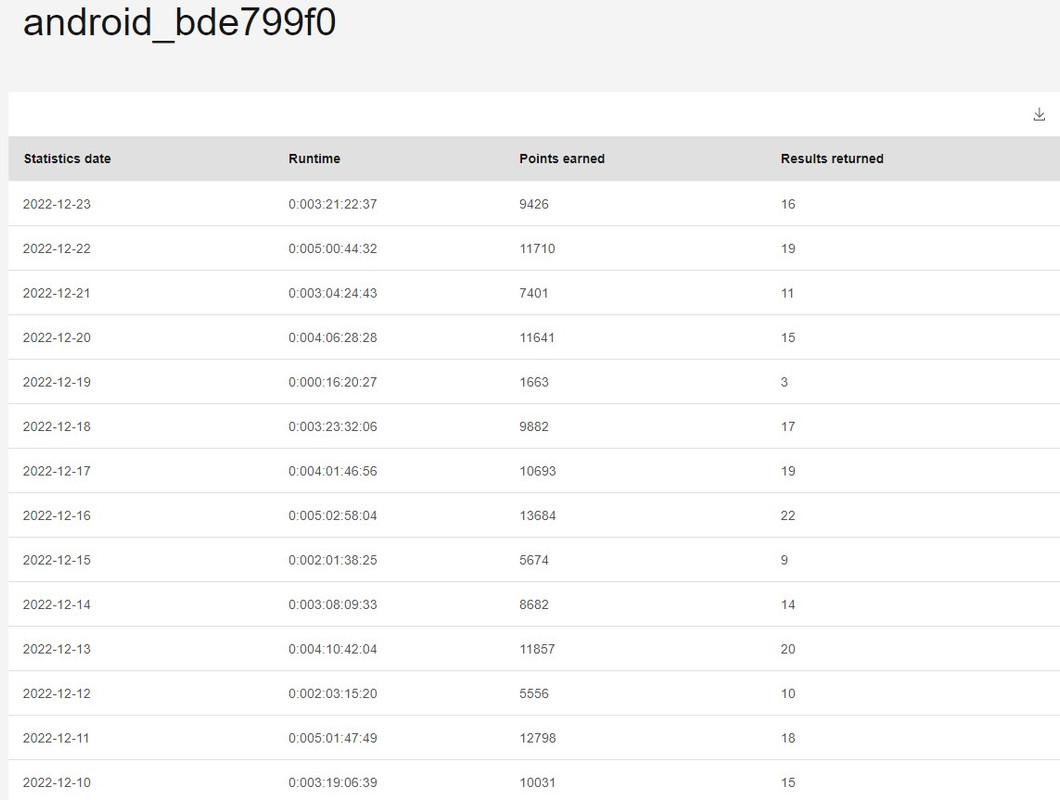Click the download icon above the table
The height and width of the screenshot is (800, 1060).
click(x=1039, y=114)
